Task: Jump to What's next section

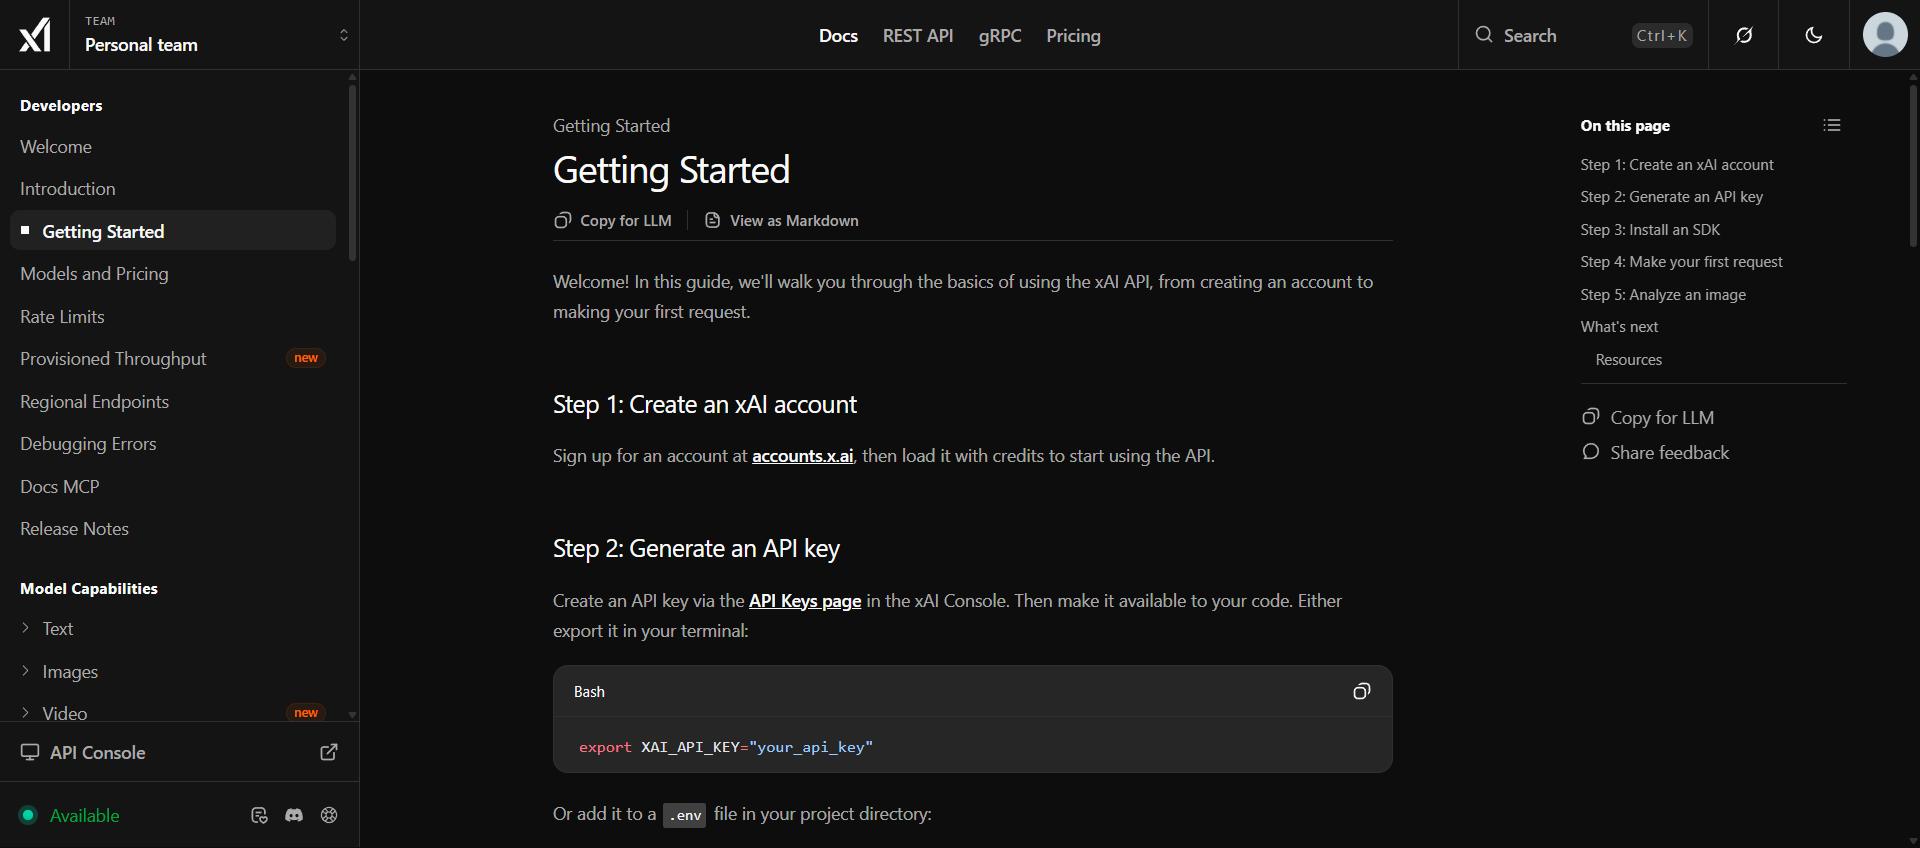Action: click(1619, 327)
